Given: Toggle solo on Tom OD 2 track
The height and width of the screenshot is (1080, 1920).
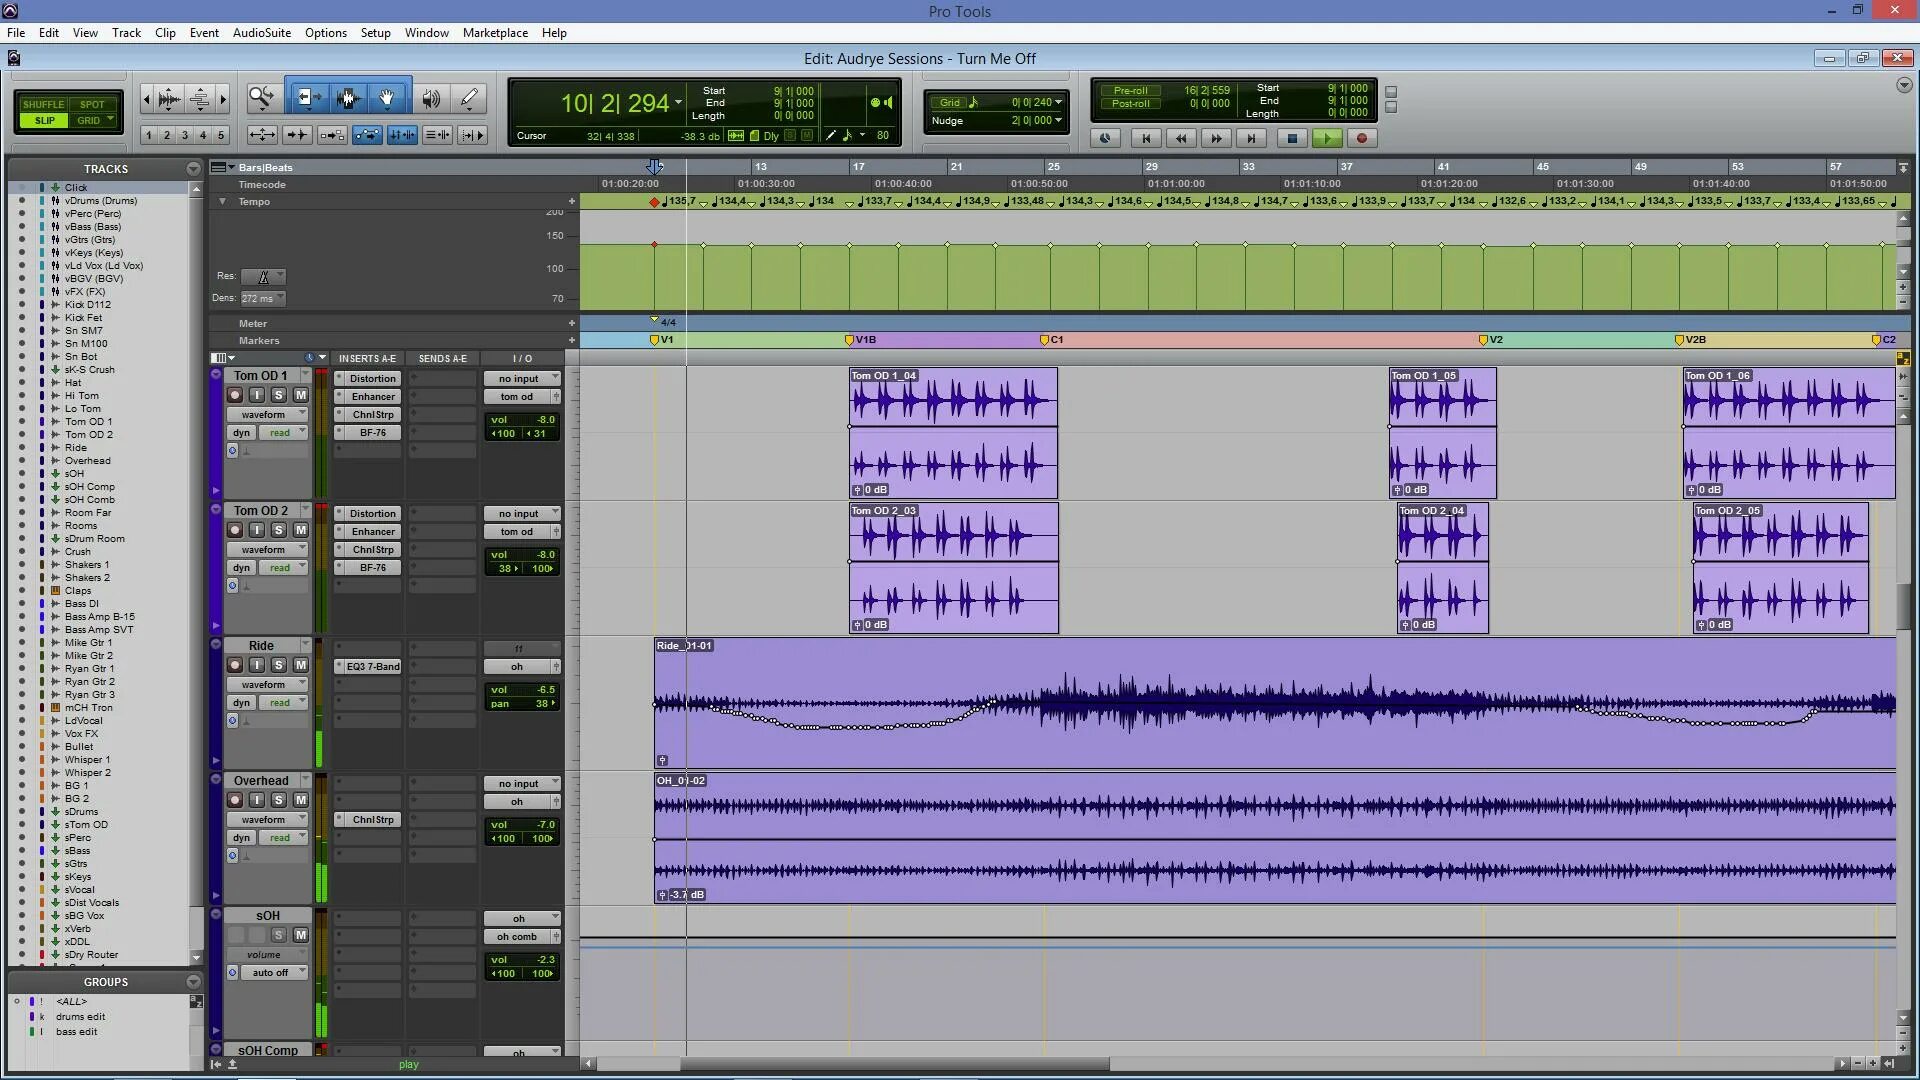Looking at the screenshot, I should 278,530.
